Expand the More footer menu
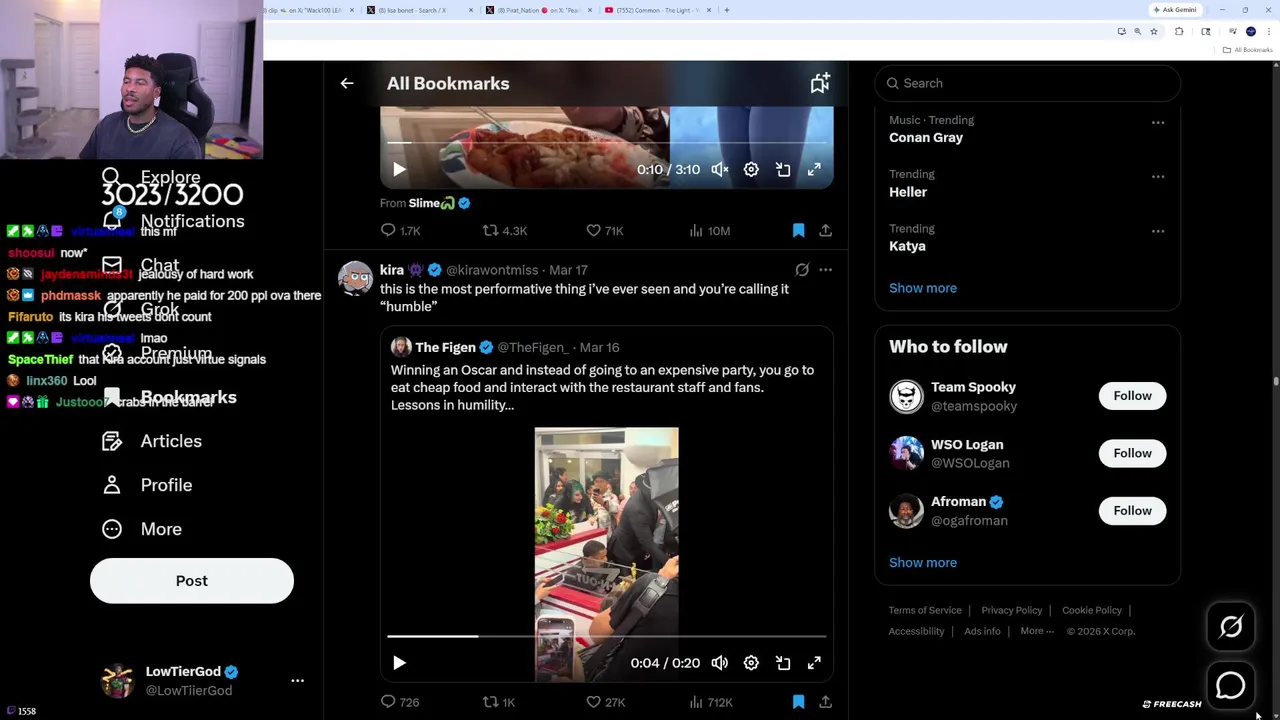 coord(1037,631)
